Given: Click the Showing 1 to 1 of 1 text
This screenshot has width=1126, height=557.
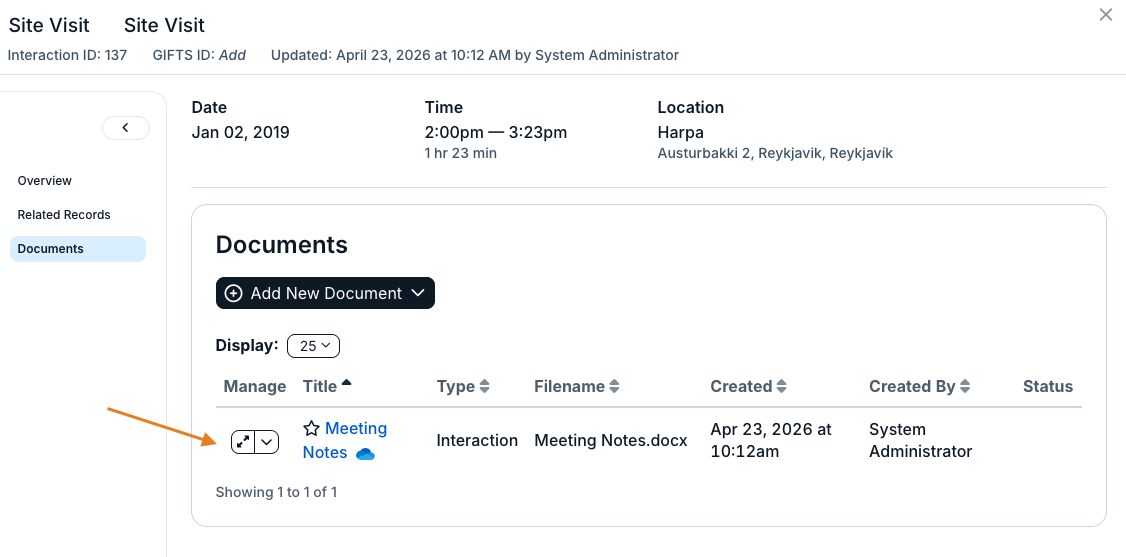Looking at the screenshot, I should point(276,492).
